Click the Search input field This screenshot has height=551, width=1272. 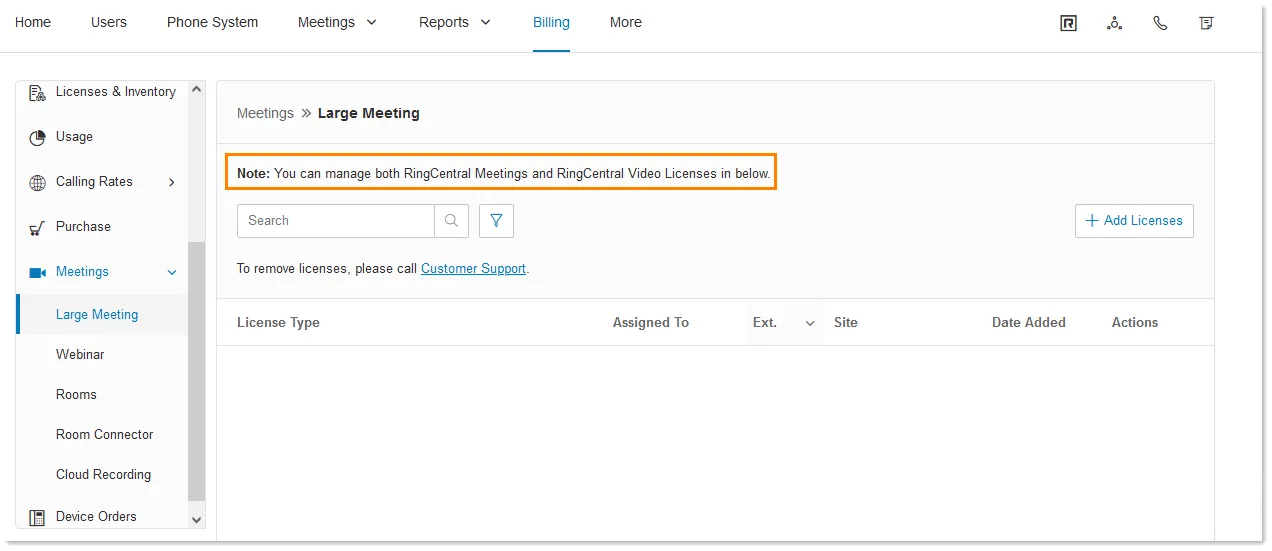[x=336, y=221]
